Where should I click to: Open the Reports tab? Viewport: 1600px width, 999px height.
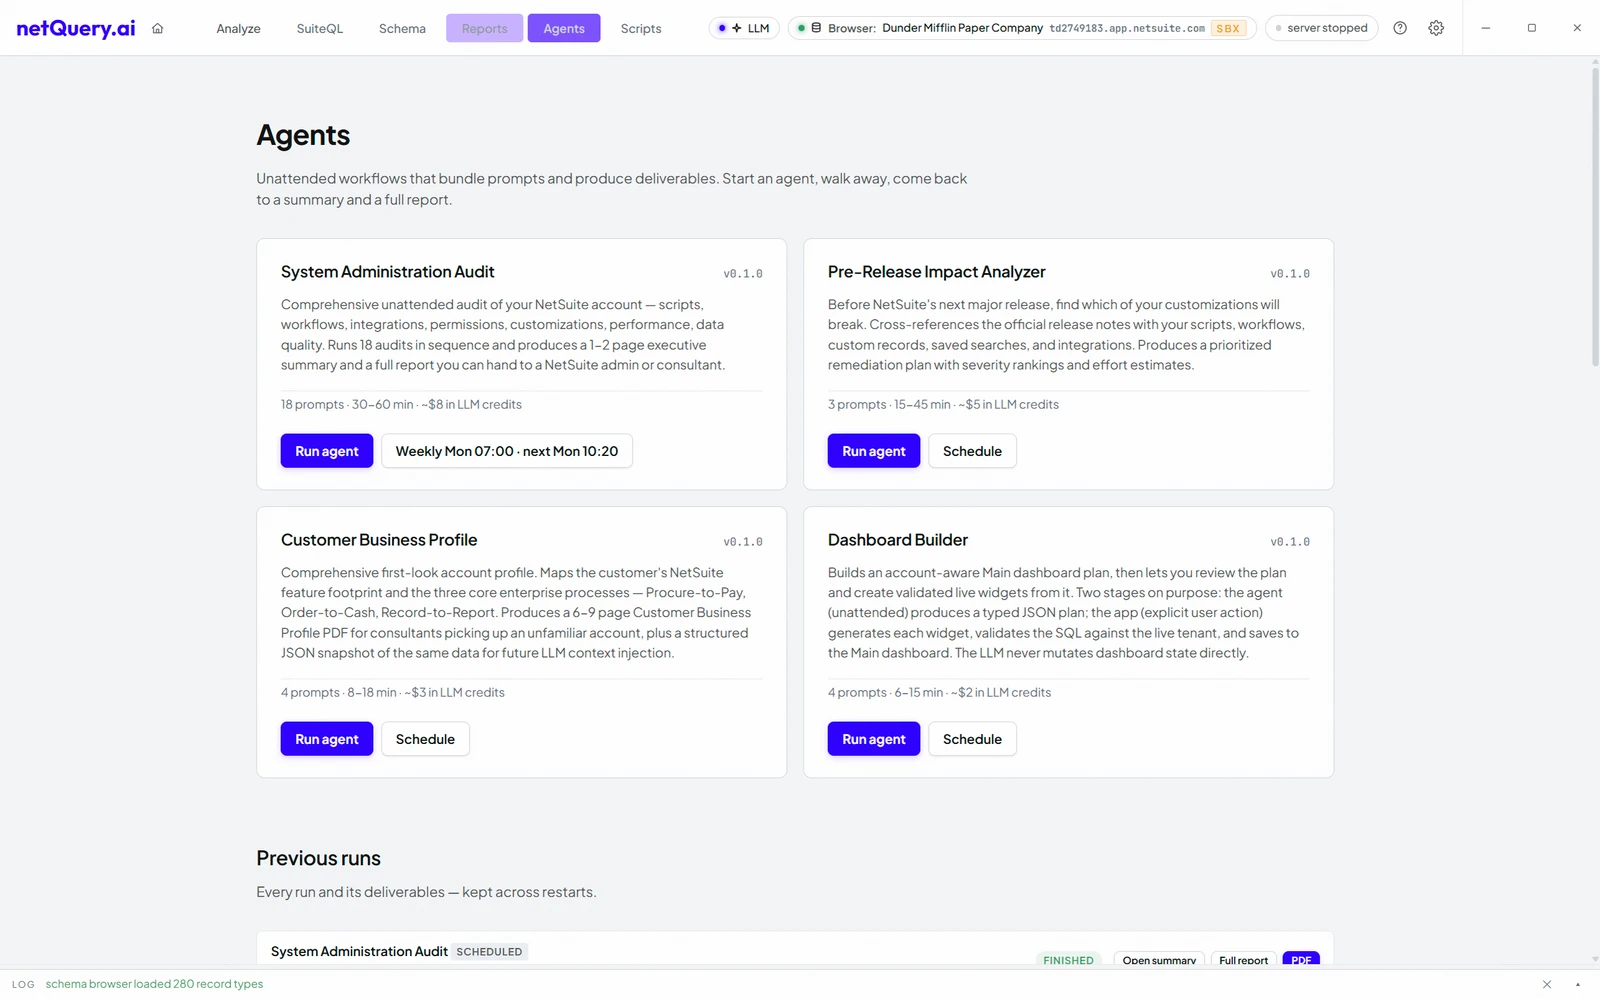(x=484, y=28)
